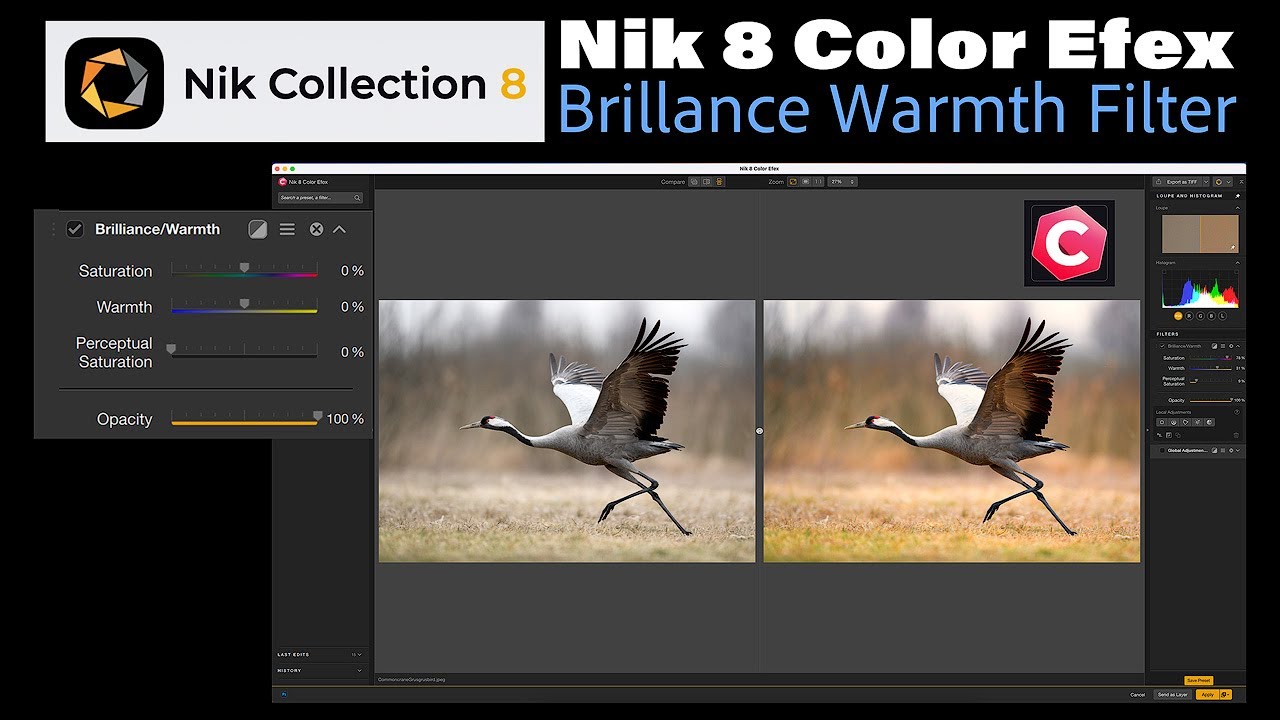Click the Local Adjustments help icon
Image resolution: width=1280 pixels, height=720 pixels.
click(1237, 412)
